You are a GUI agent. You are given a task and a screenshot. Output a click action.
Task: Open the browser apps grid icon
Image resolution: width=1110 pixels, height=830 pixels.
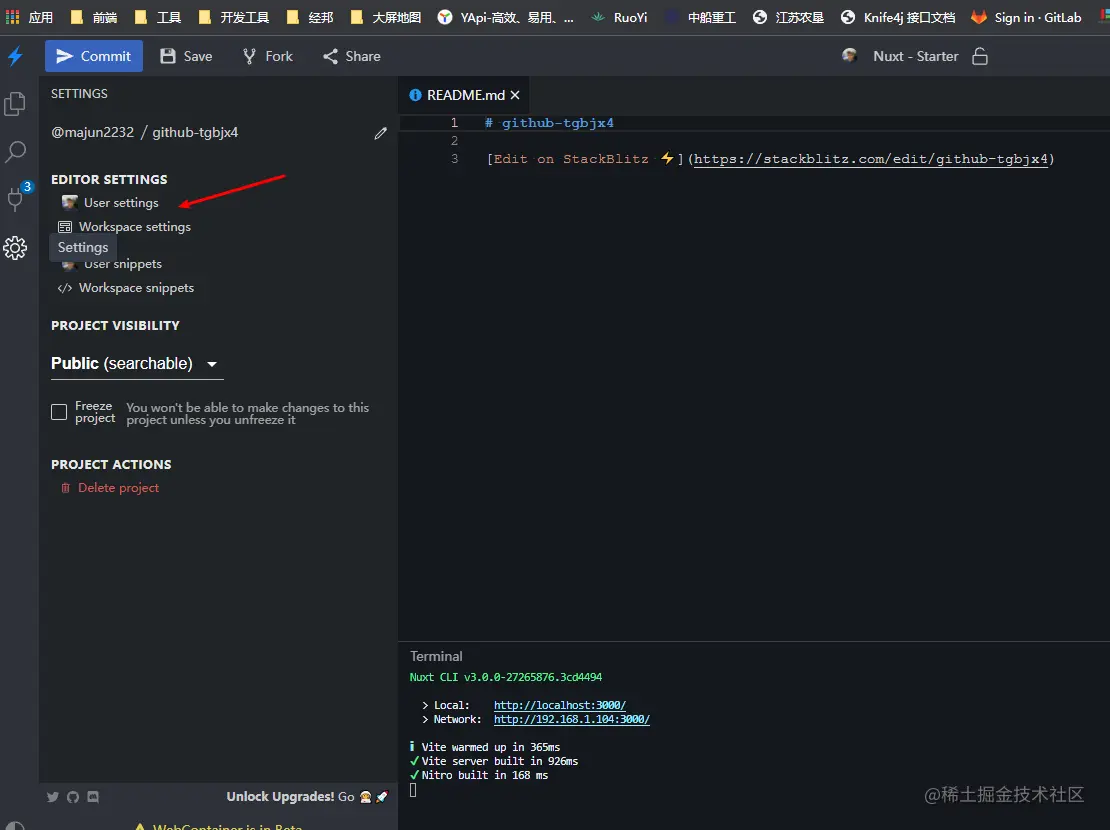[13, 17]
